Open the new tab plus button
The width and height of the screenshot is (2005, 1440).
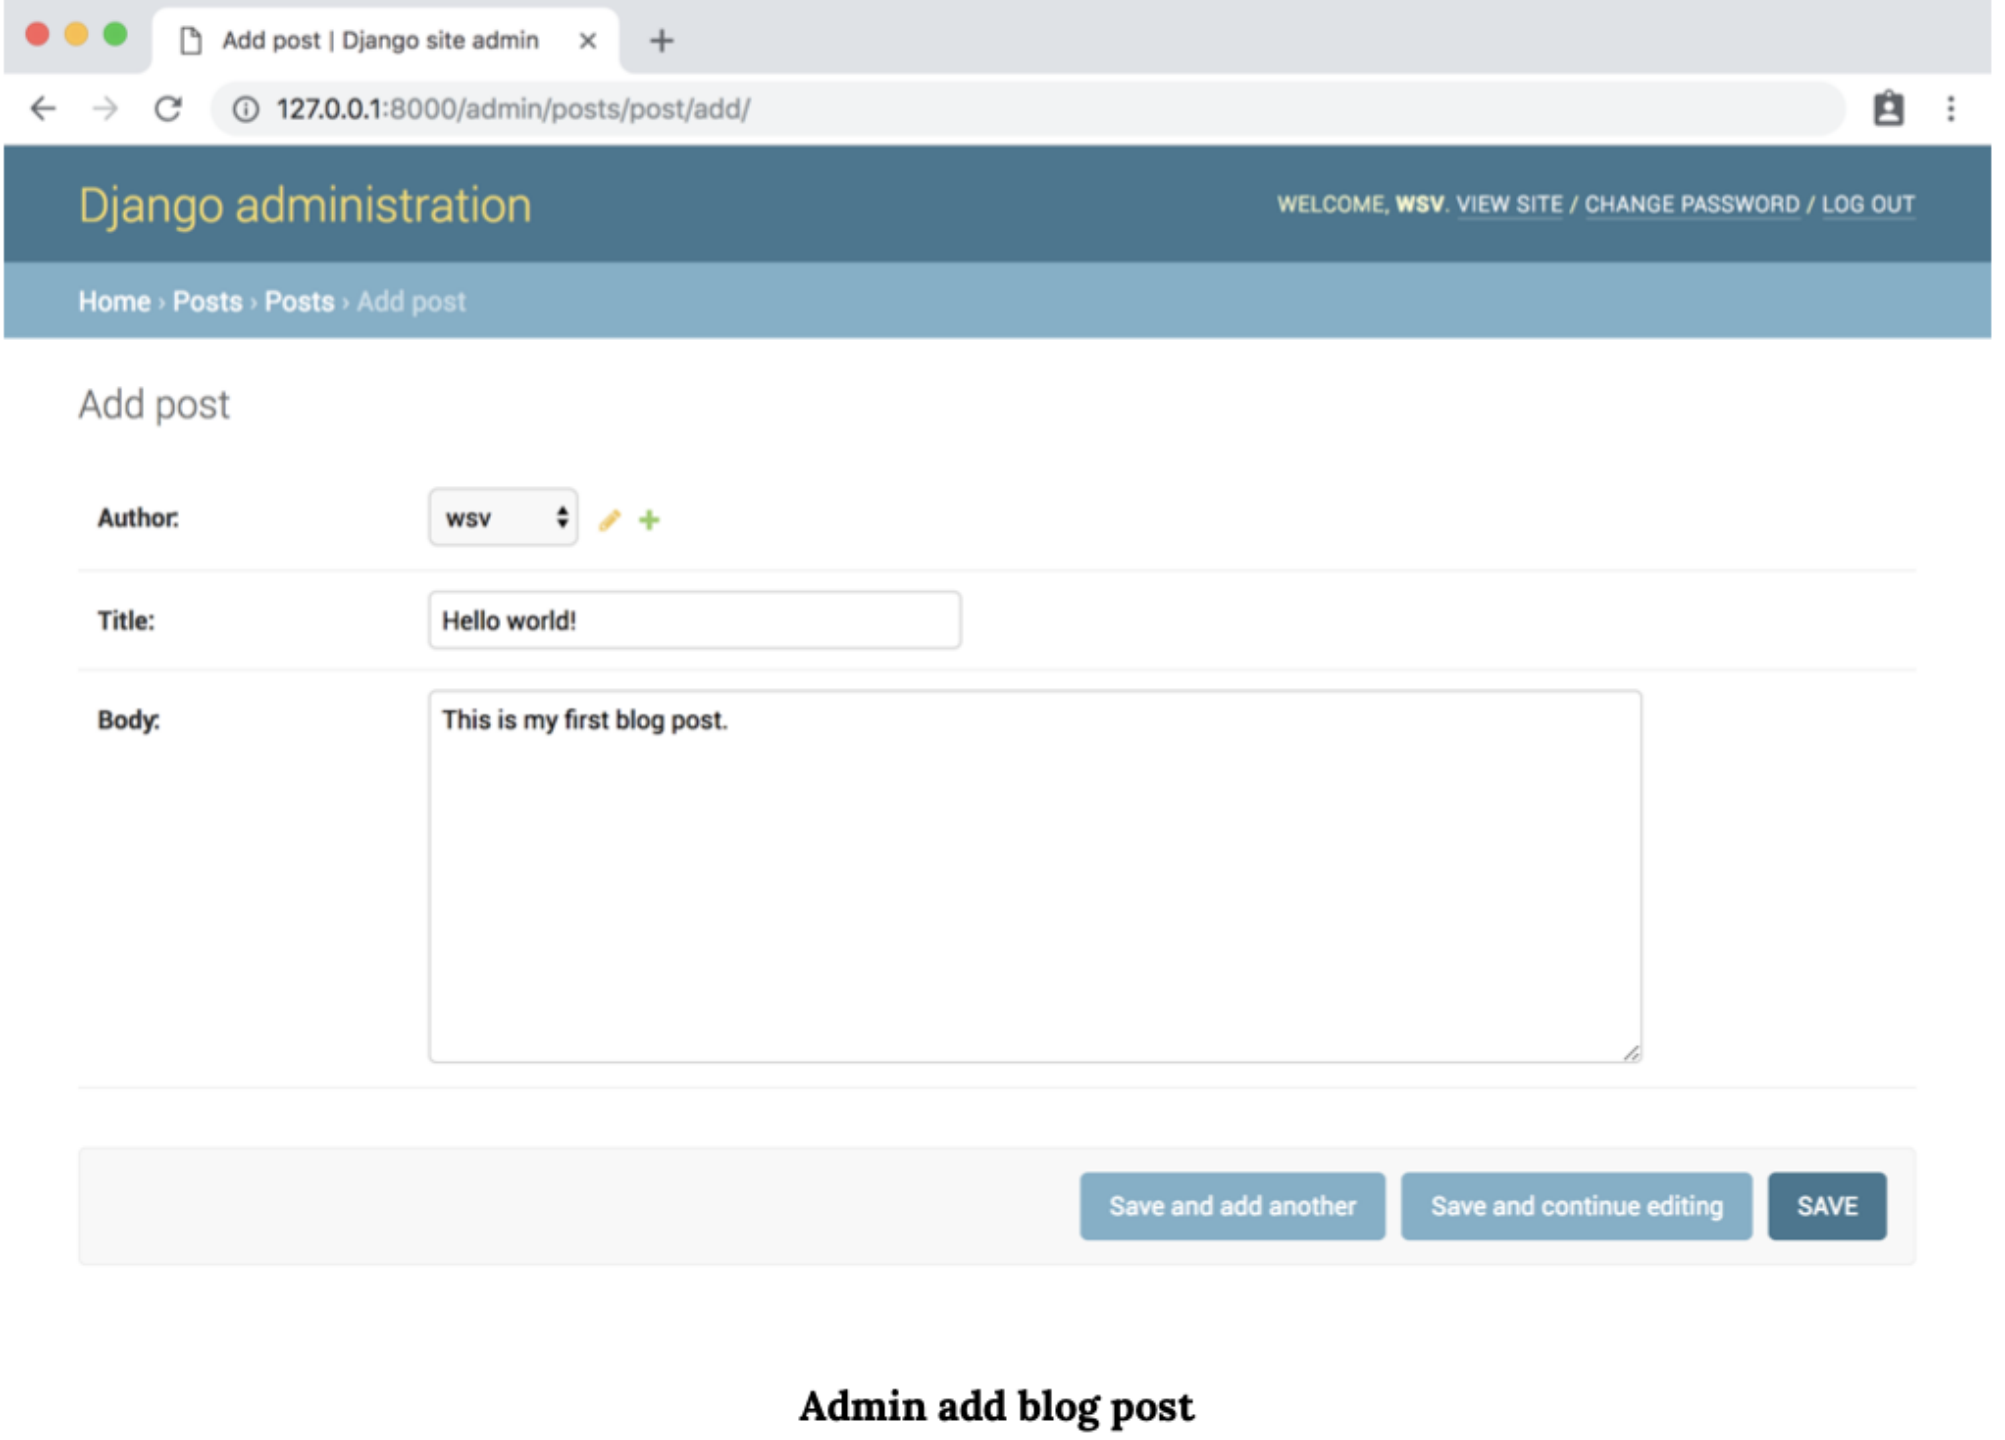(x=662, y=41)
